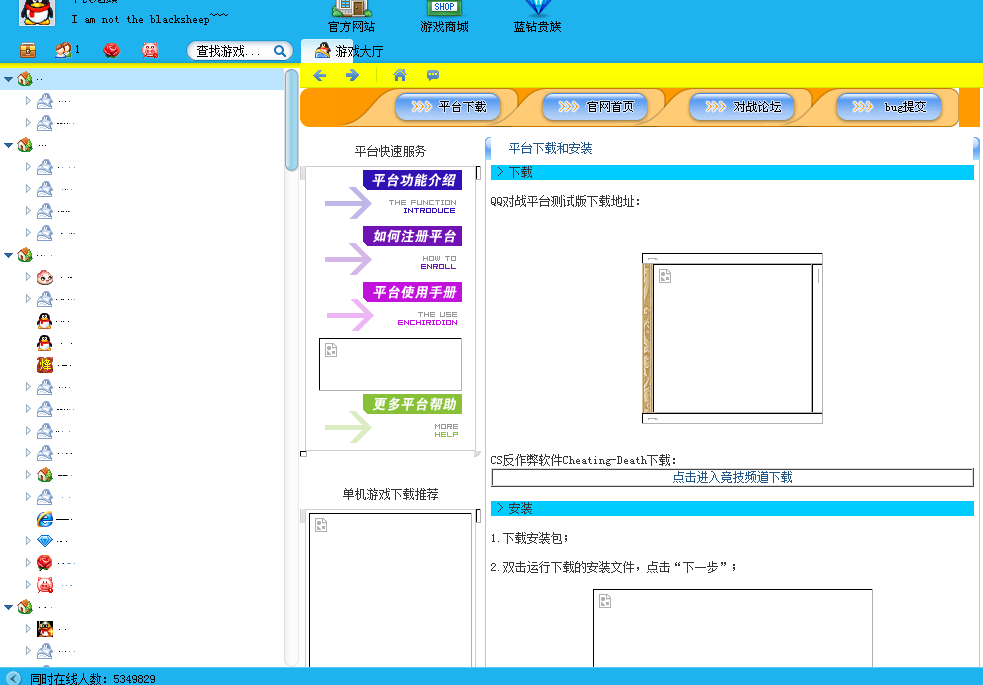
Task: Collapse the highlighted top category in tree
Action: point(9,80)
